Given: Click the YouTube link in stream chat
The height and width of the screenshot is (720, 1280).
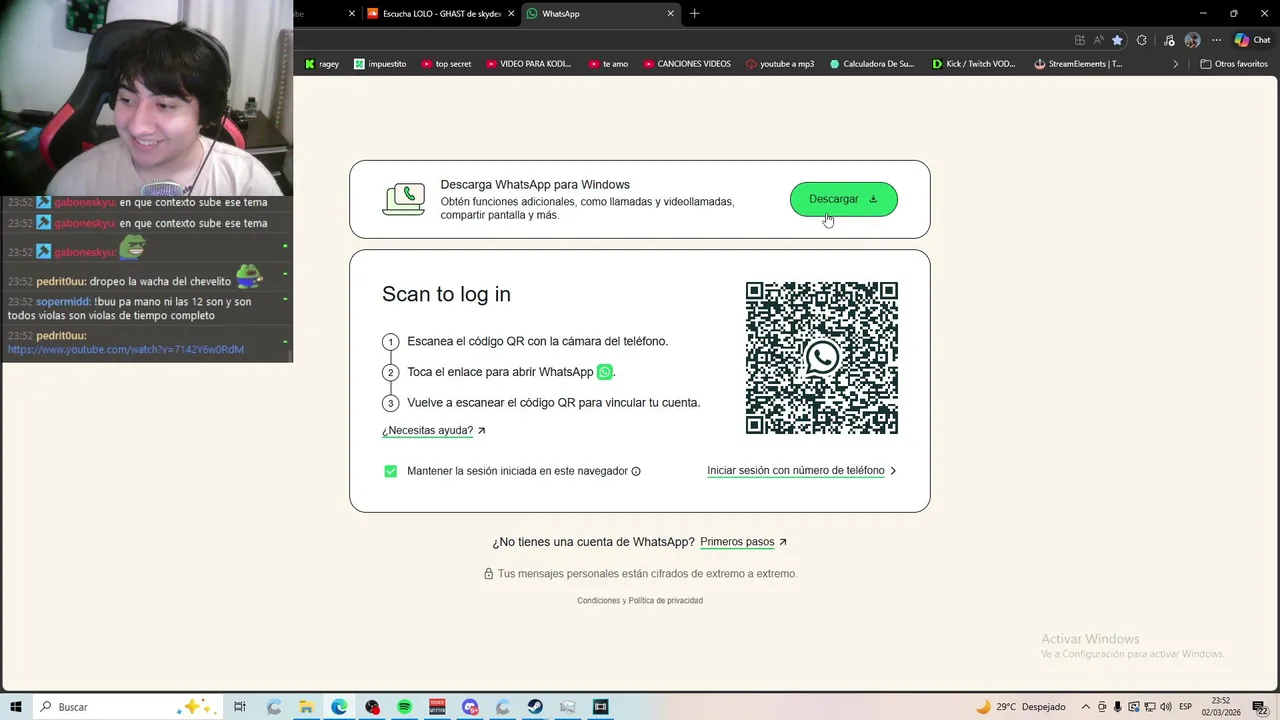Looking at the screenshot, I should [x=126, y=350].
